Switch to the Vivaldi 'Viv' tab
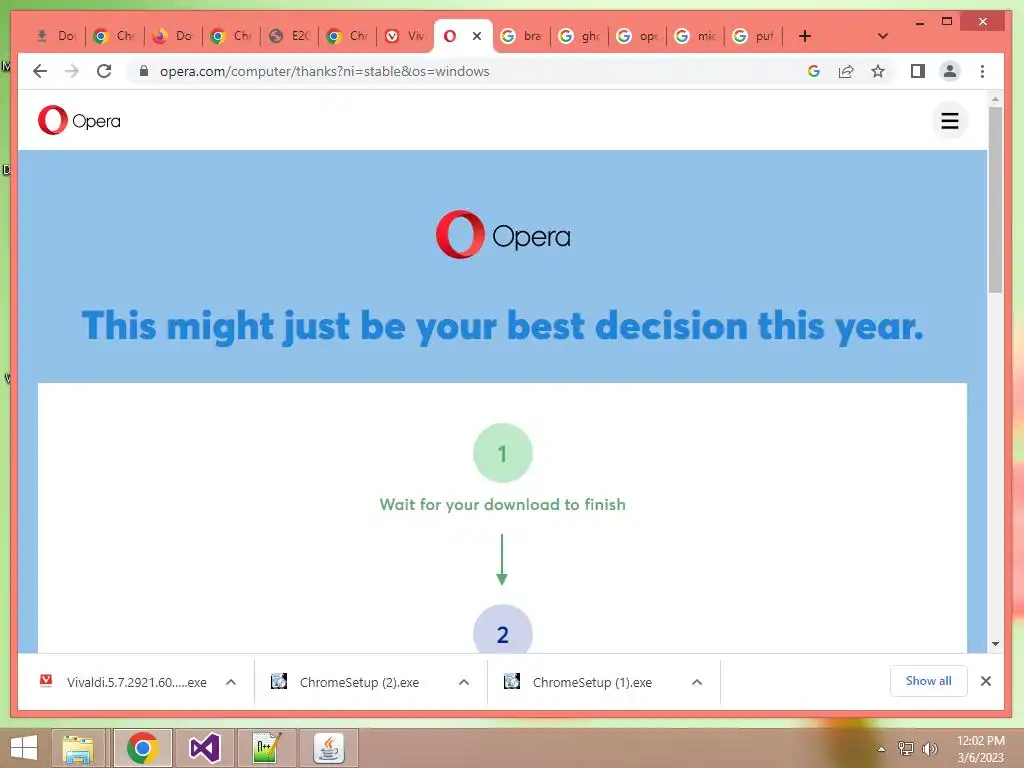 pyautogui.click(x=405, y=36)
